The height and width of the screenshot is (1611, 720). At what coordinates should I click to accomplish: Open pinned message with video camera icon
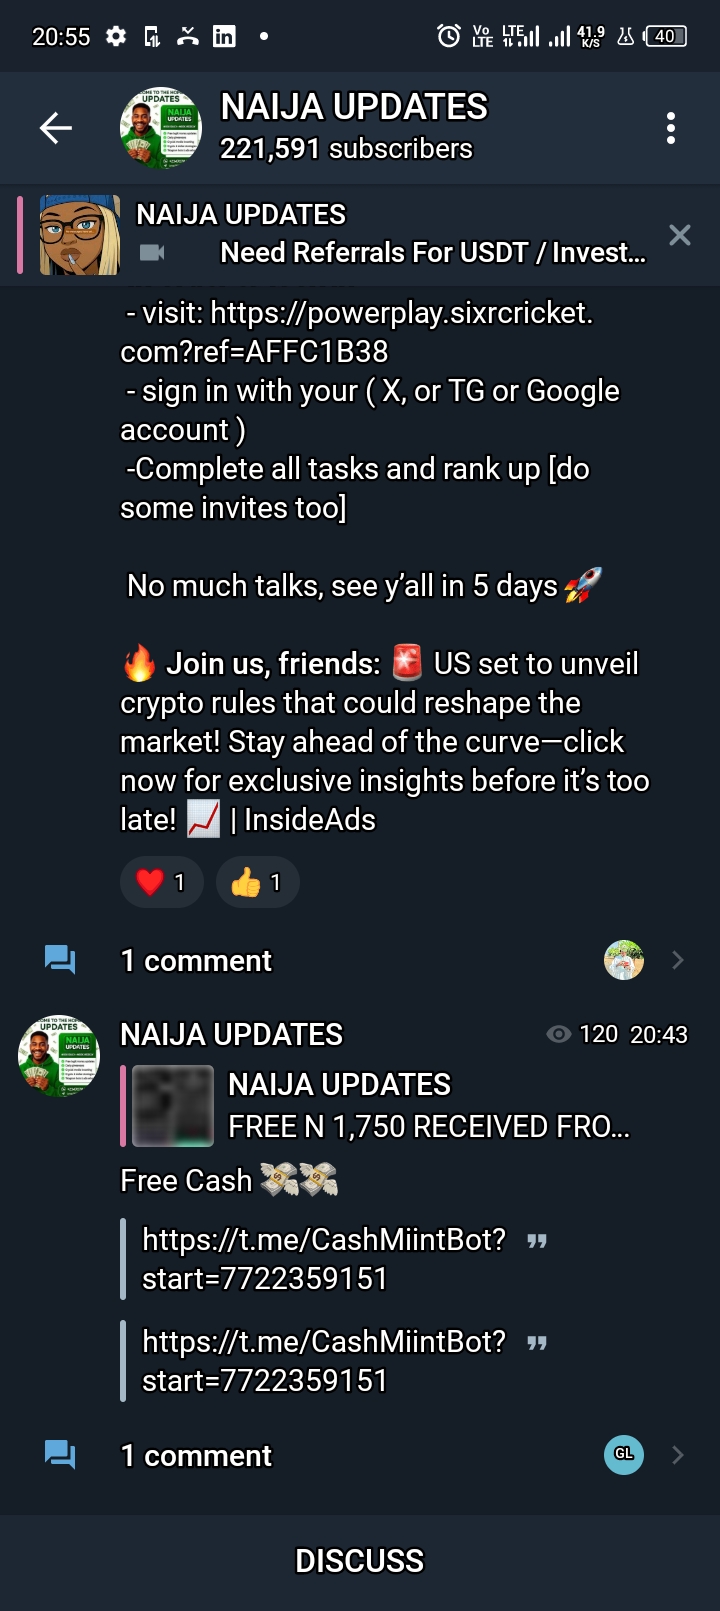[x=390, y=236]
